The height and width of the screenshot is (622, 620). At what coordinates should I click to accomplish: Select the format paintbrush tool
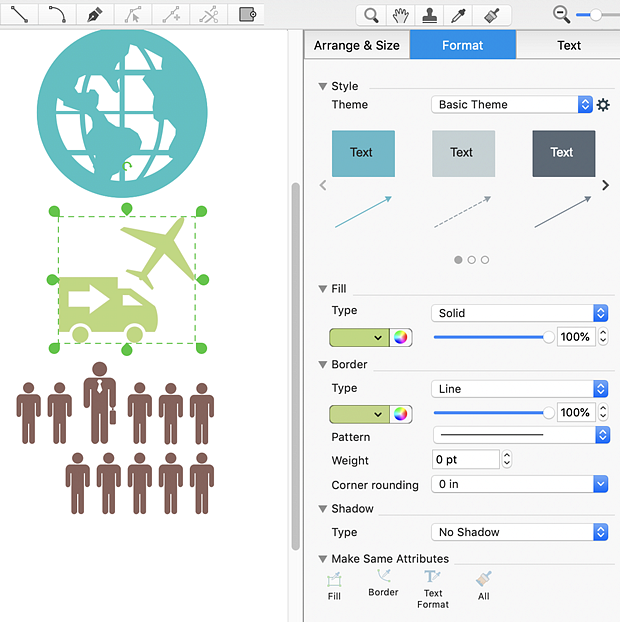point(492,15)
